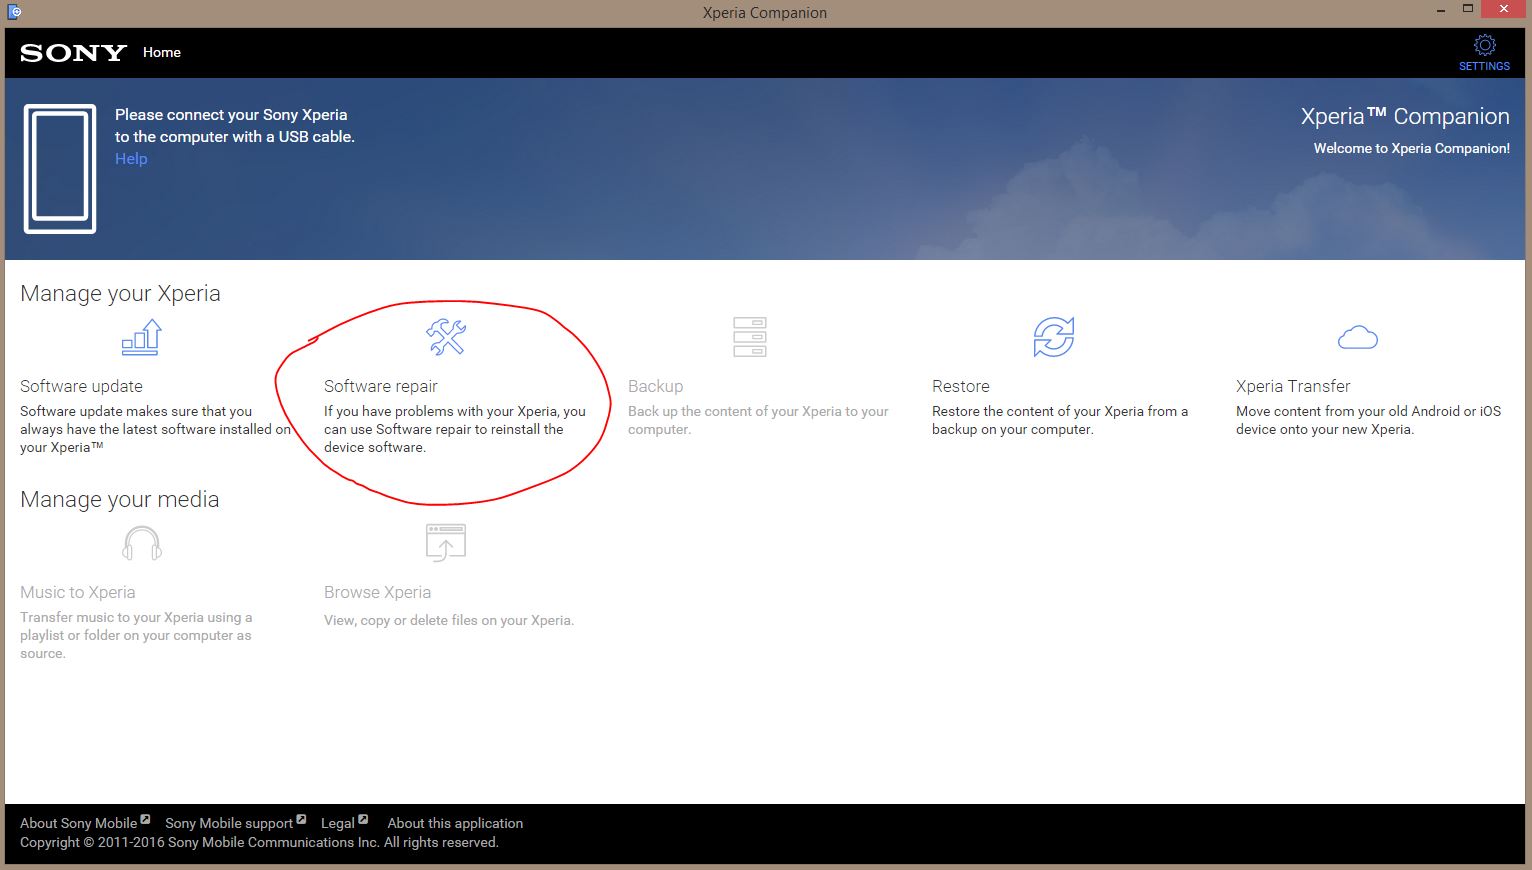This screenshot has width=1532, height=870.
Task: Click the Music to Xperia headphones icon
Action: (142, 543)
